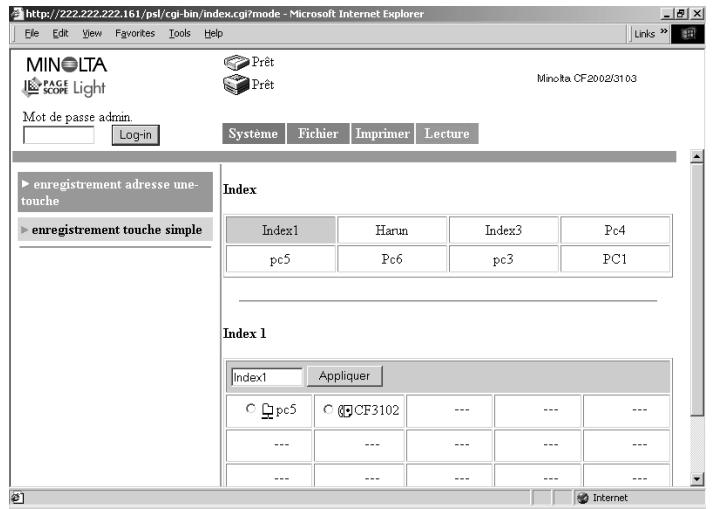This screenshot has height=509, width=712.
Task: Click the status bar page icon
Action: (17, 498)
